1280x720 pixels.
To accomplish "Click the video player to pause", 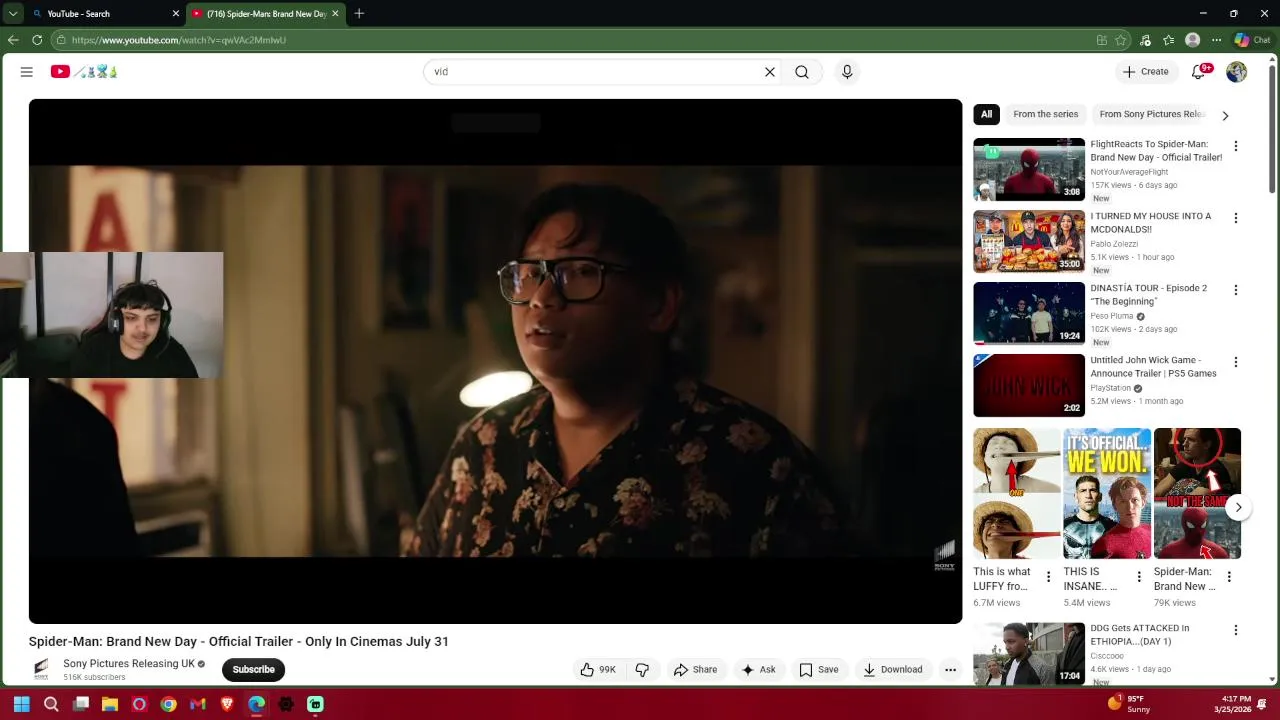I will coord(495,361).
